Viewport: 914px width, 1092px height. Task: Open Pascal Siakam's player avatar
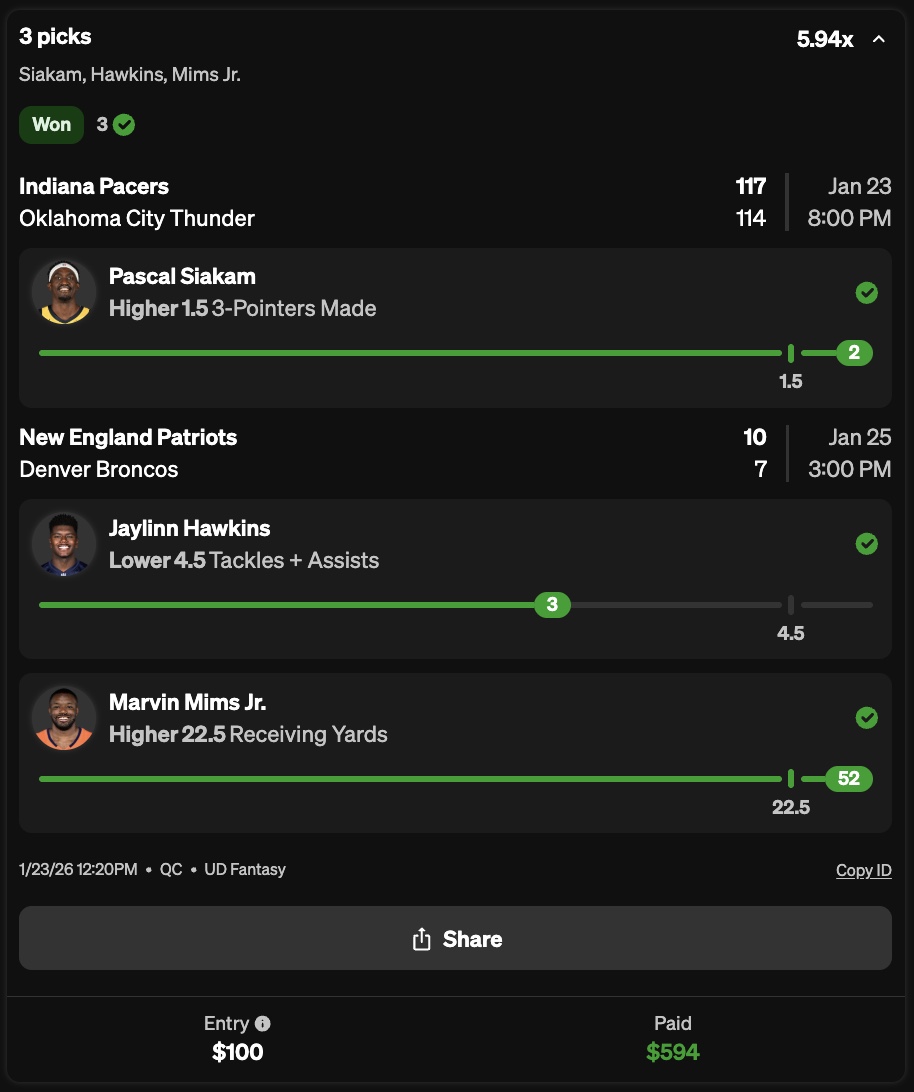(x=64, y=292)
